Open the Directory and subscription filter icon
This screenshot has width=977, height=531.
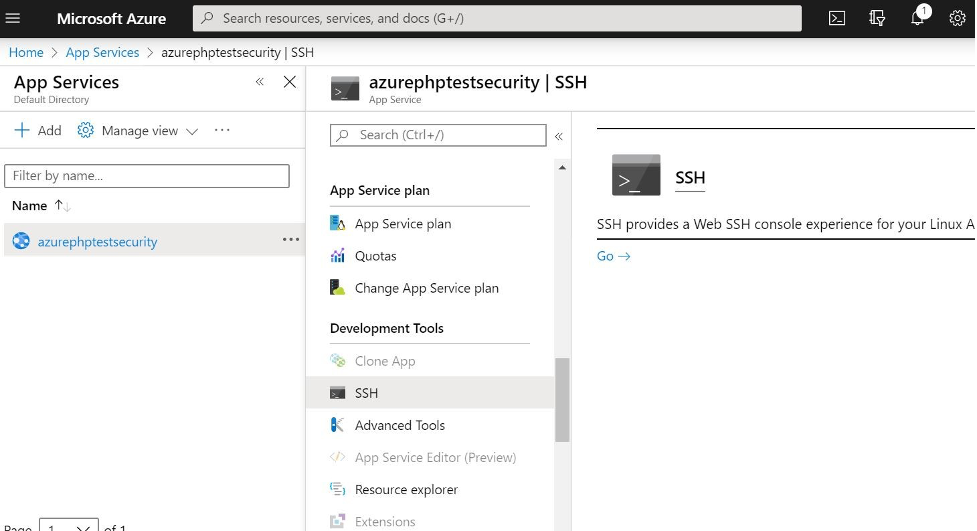877,18
